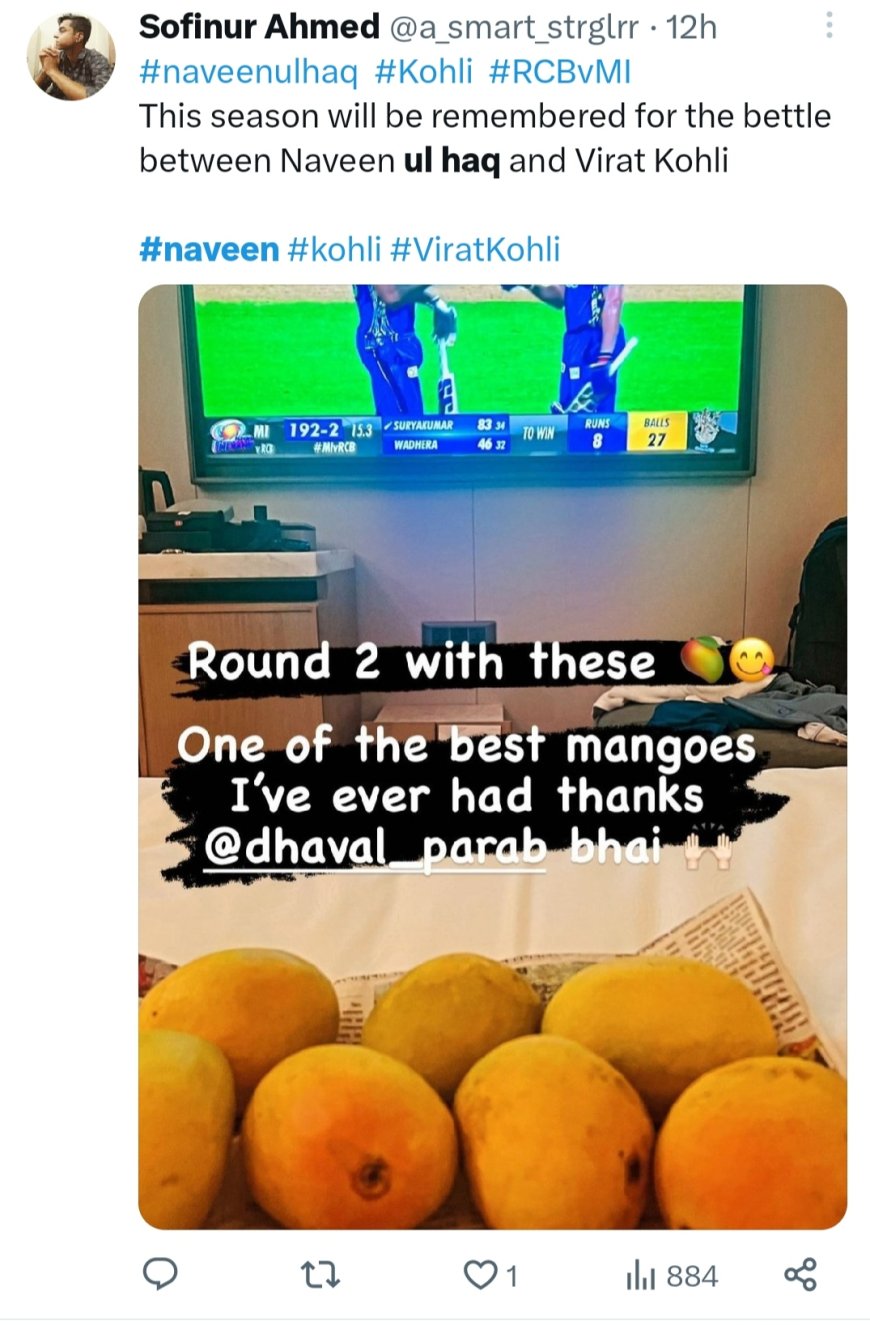Tap the share icon
This screenshot has height=1325, width=870.
(800, 1274)
